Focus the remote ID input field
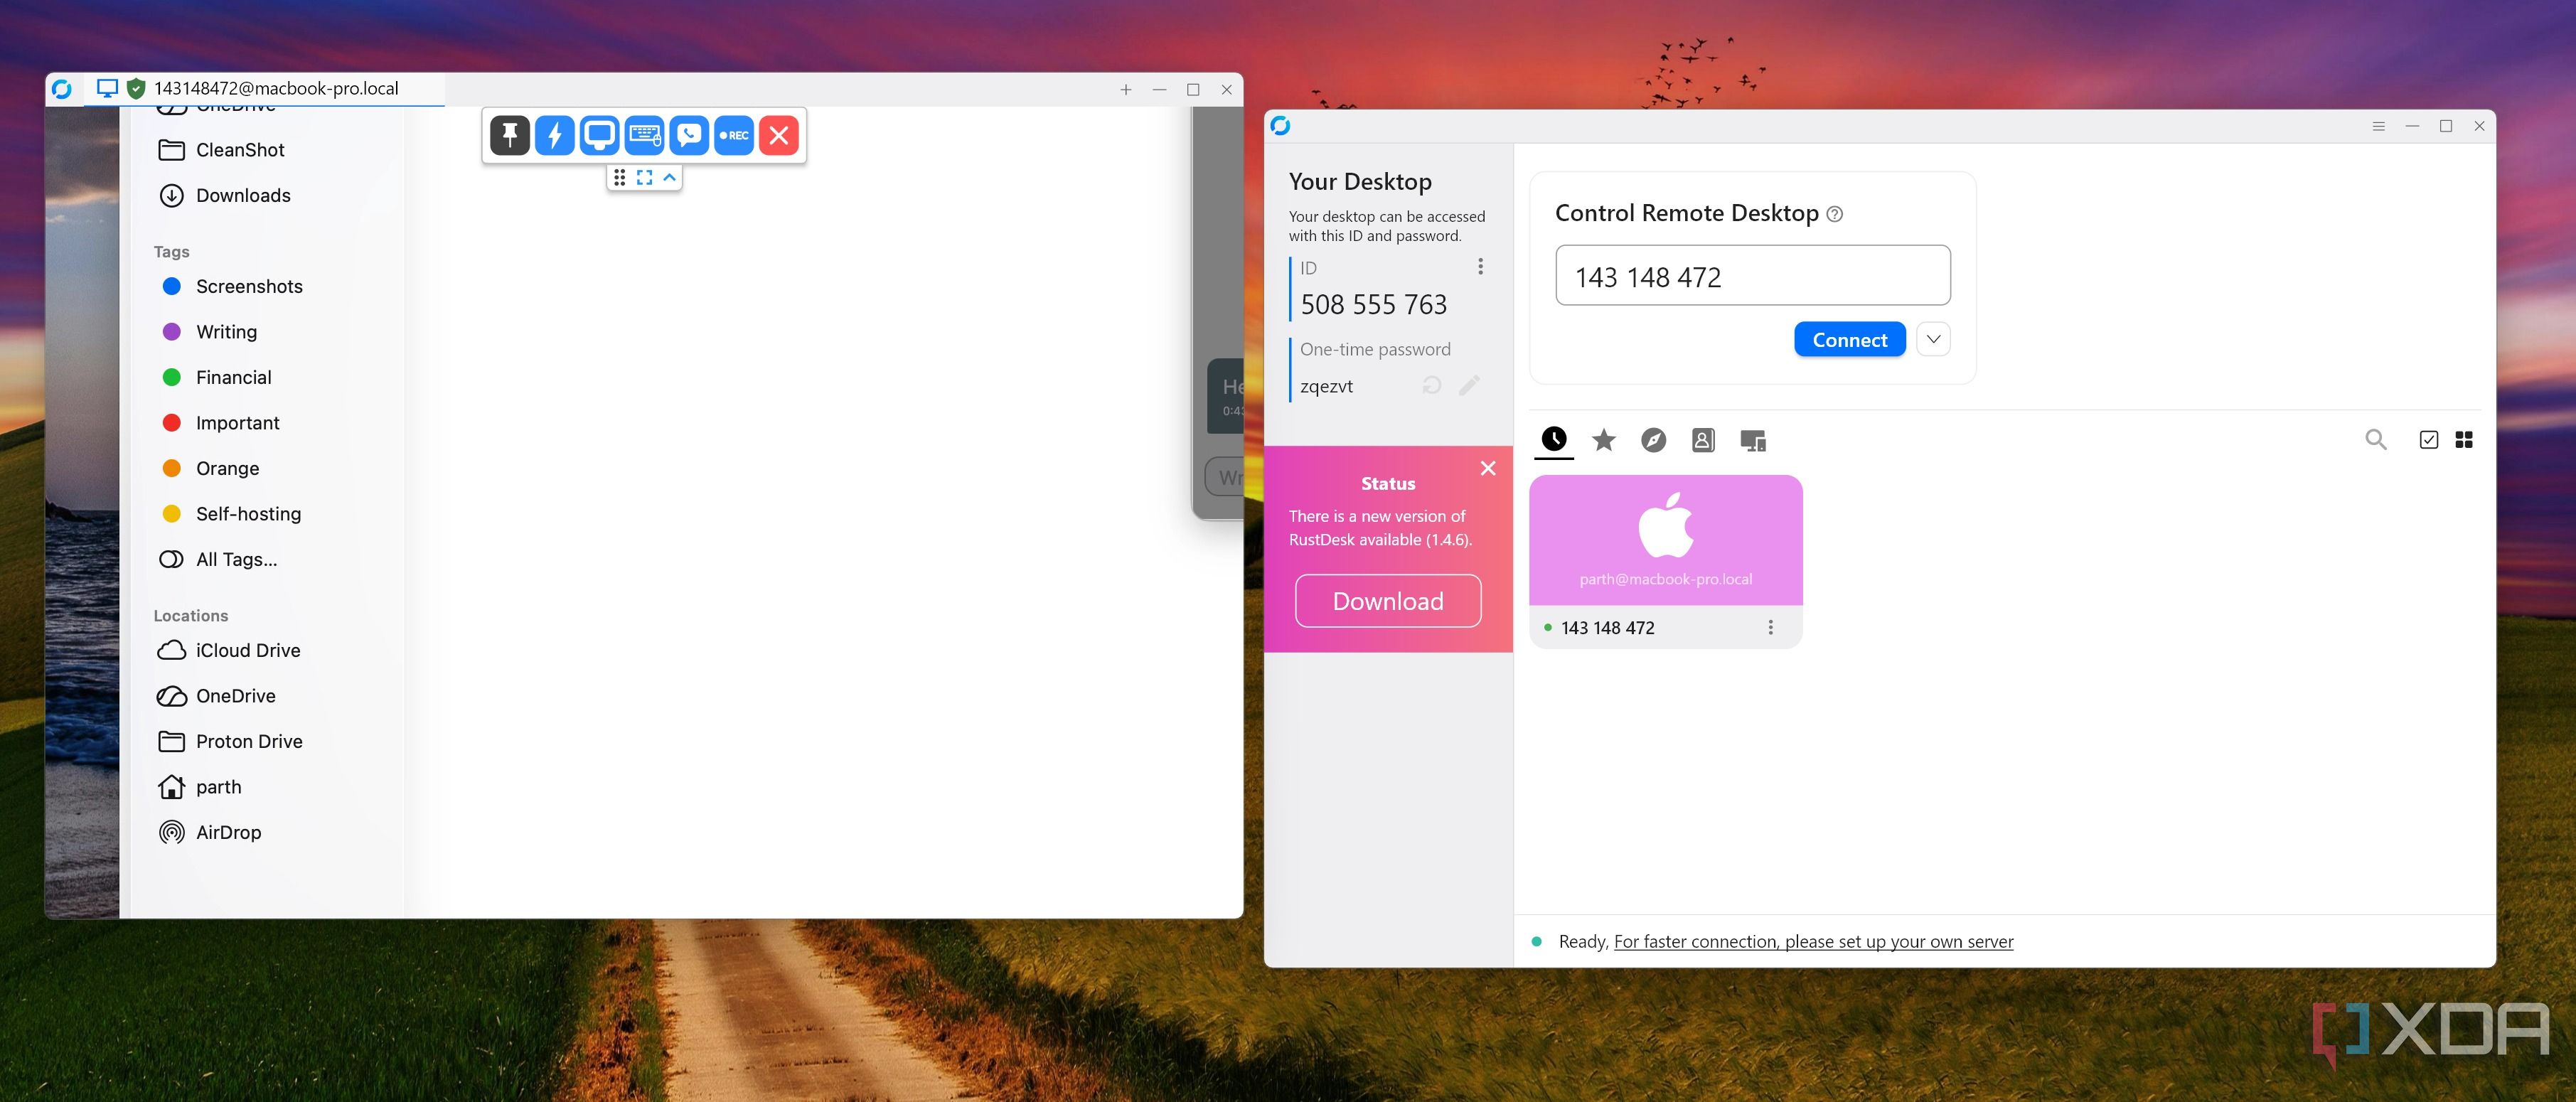Image resolution: width=2576 pixels, height=1102 pixels. (1752, 275)
